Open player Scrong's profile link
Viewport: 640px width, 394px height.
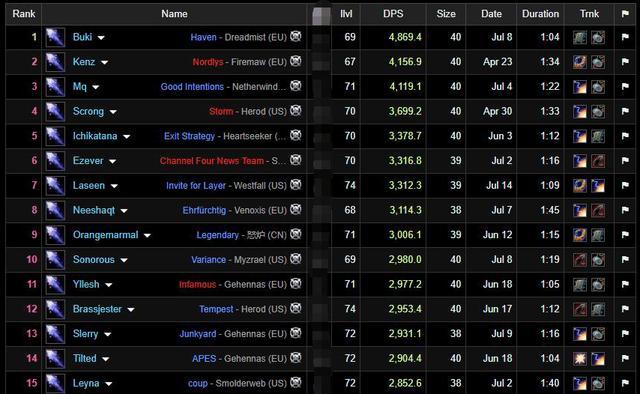pos(88,111)
